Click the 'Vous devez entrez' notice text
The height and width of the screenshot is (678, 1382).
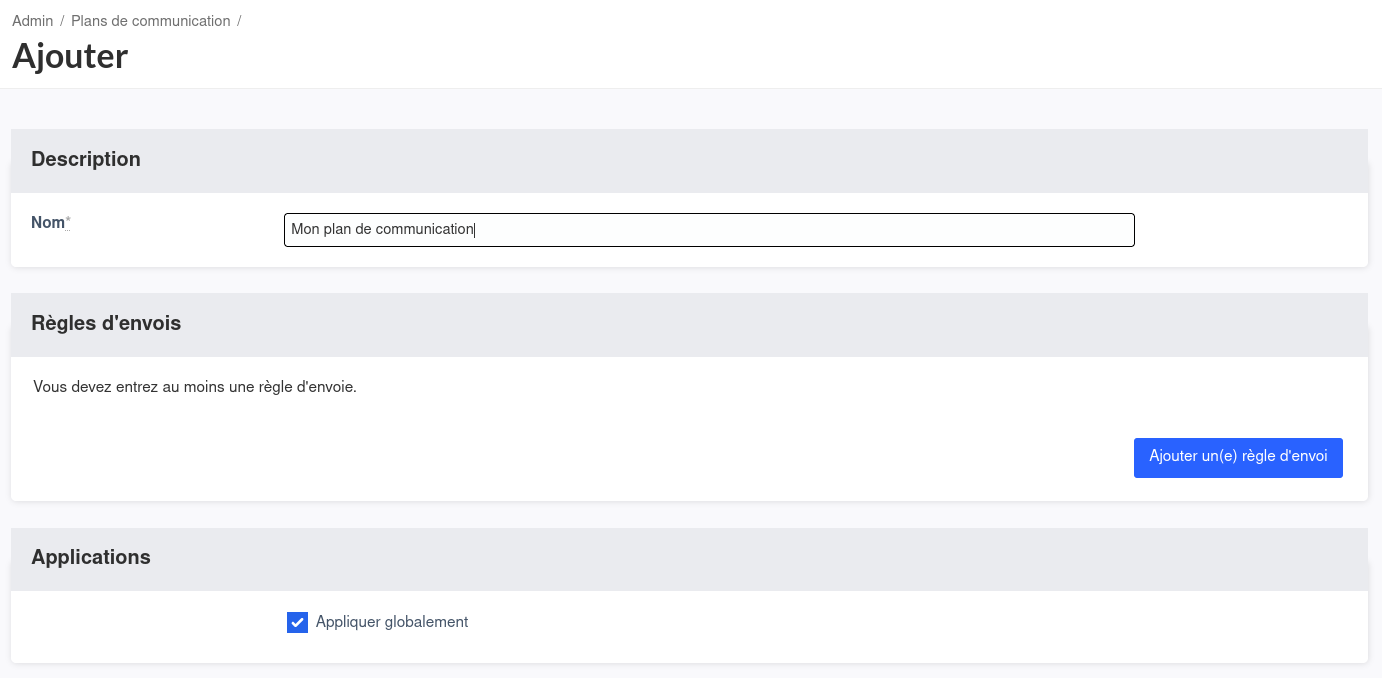tap(195, 387)
